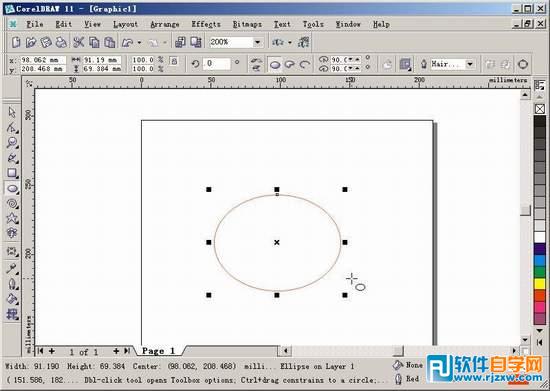The image size is (550, 391).
Task: Click the Convert to curves icon
Action: [x=523, y=64]
